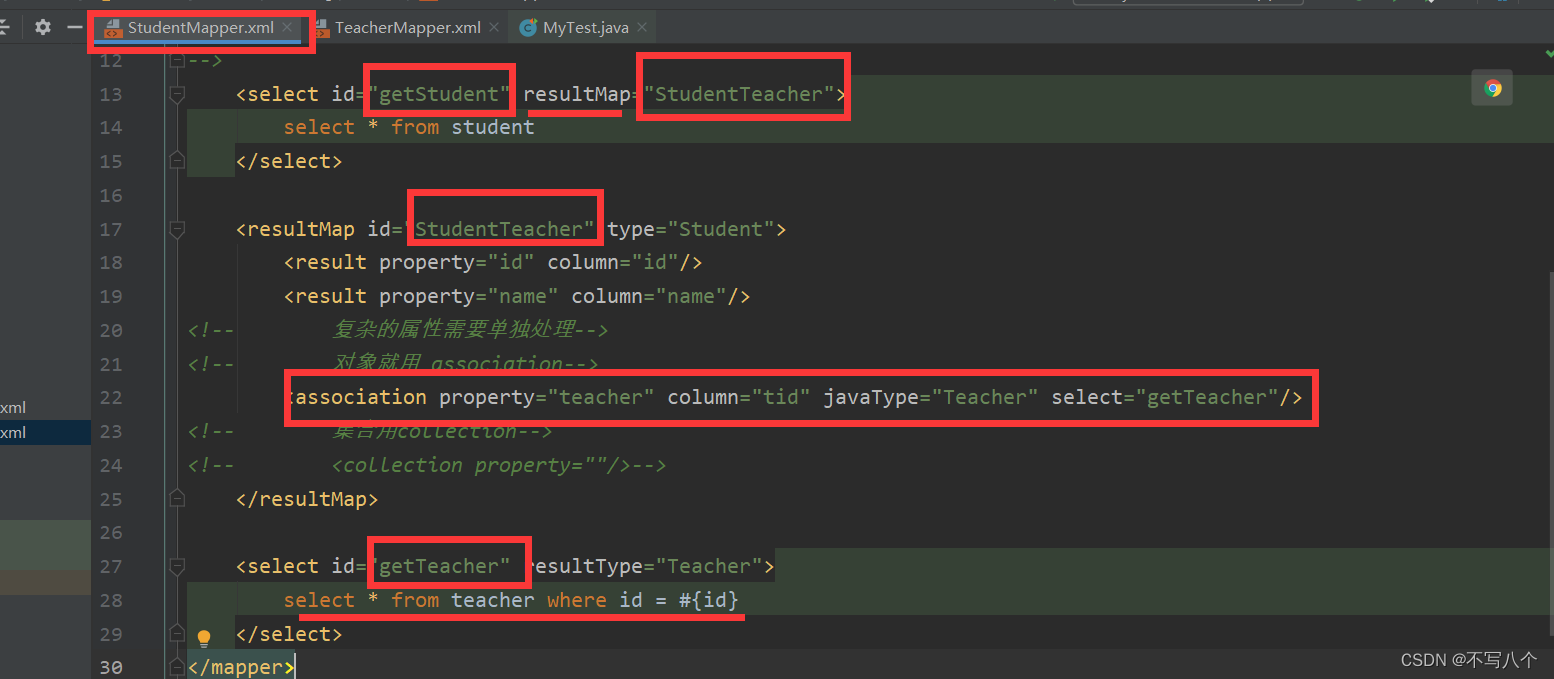
Task: Click the closing </resultMap> tag
Action: [x=307, y=498]
